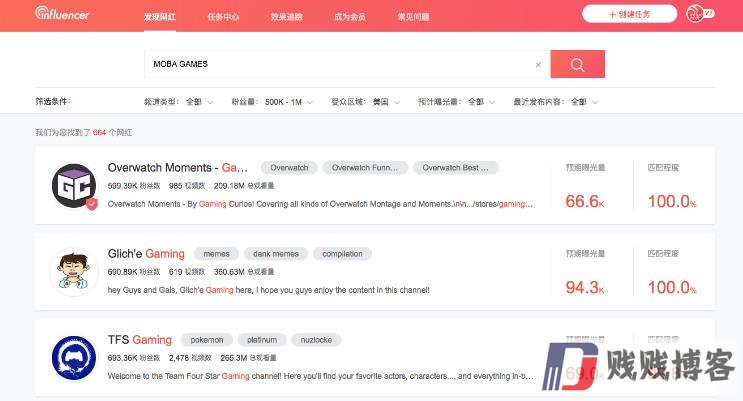This screenshot has width=743, height=401.
Task: Click the Team Four Star description text
Action: (320, 376)
